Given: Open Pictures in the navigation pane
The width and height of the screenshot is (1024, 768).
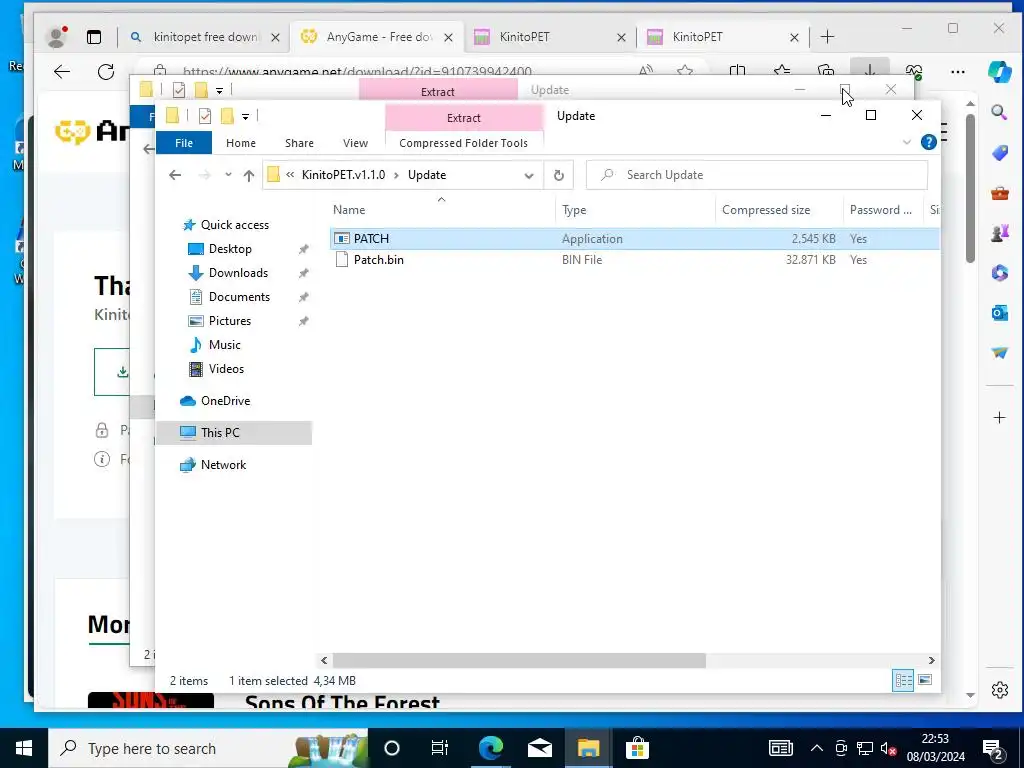Looking at the screenshot, I should (x=229, y=321).
